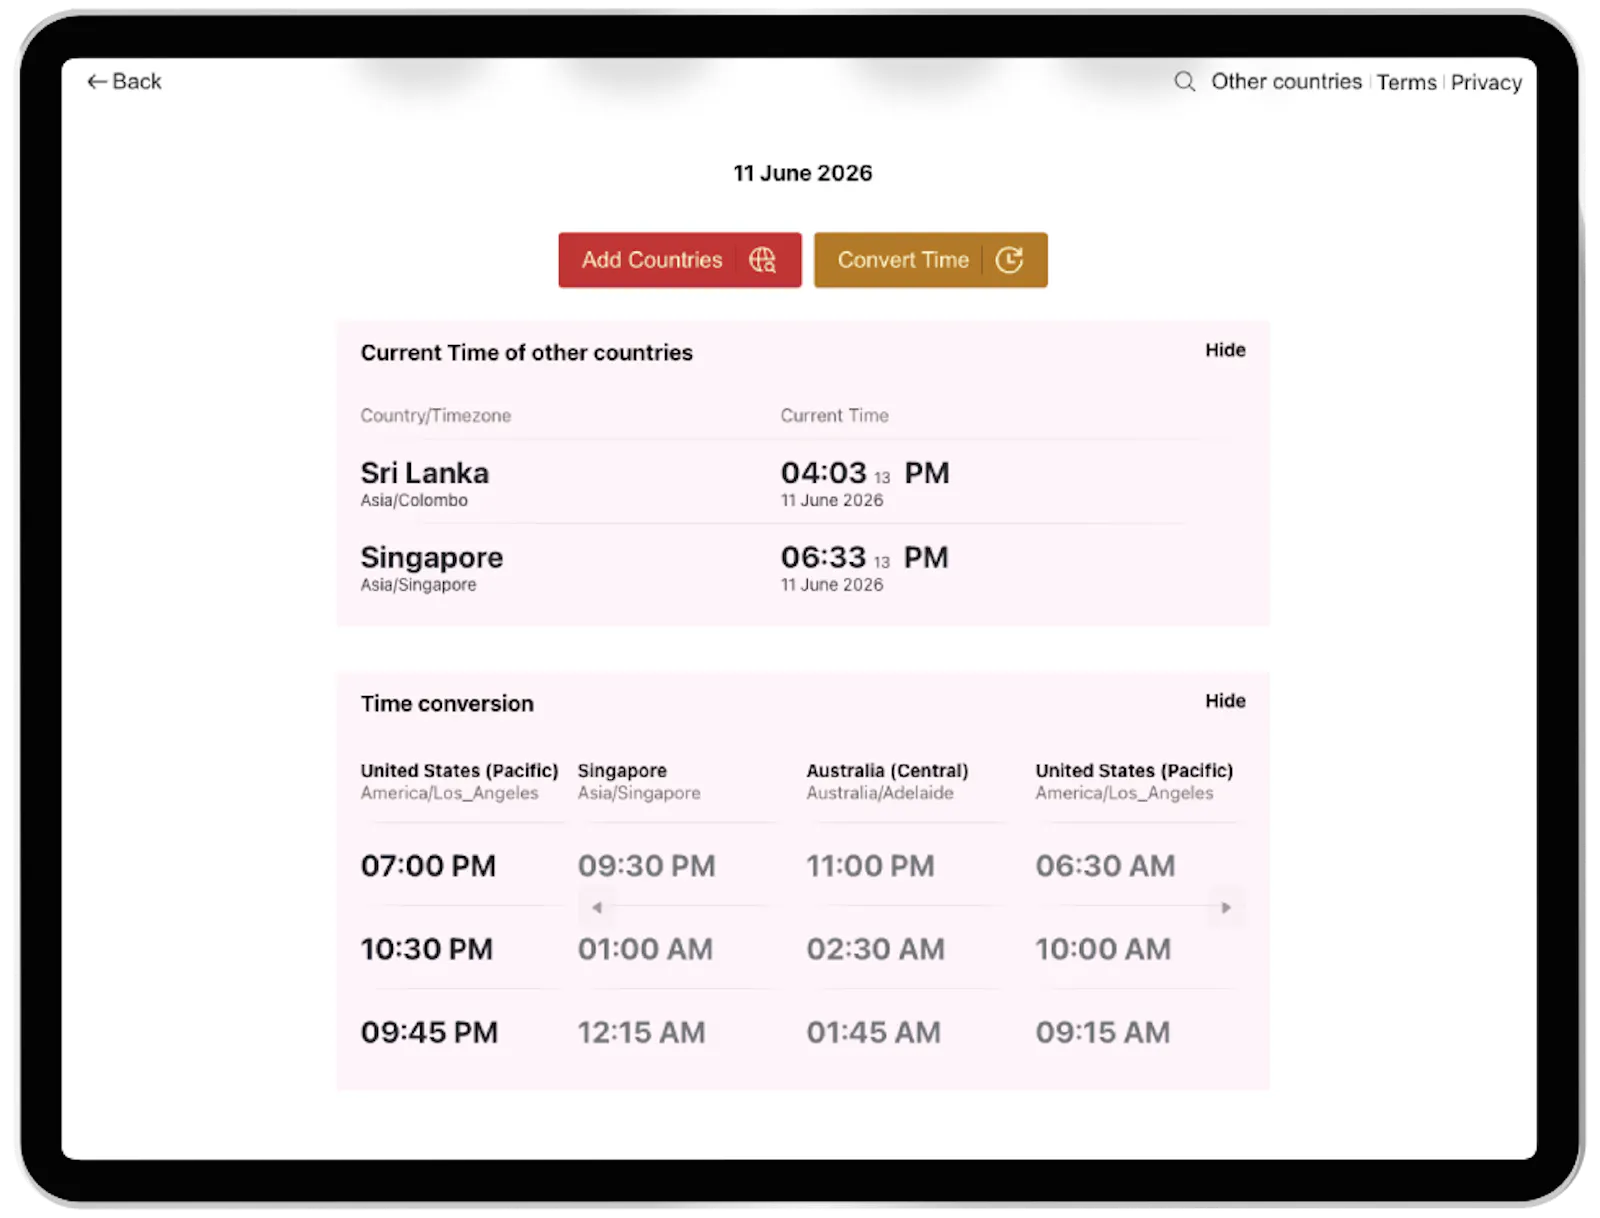Click the 09:30 PM Singapore cell
1600x1218 pixels.
pyautogui.click(x=647, y=866)
